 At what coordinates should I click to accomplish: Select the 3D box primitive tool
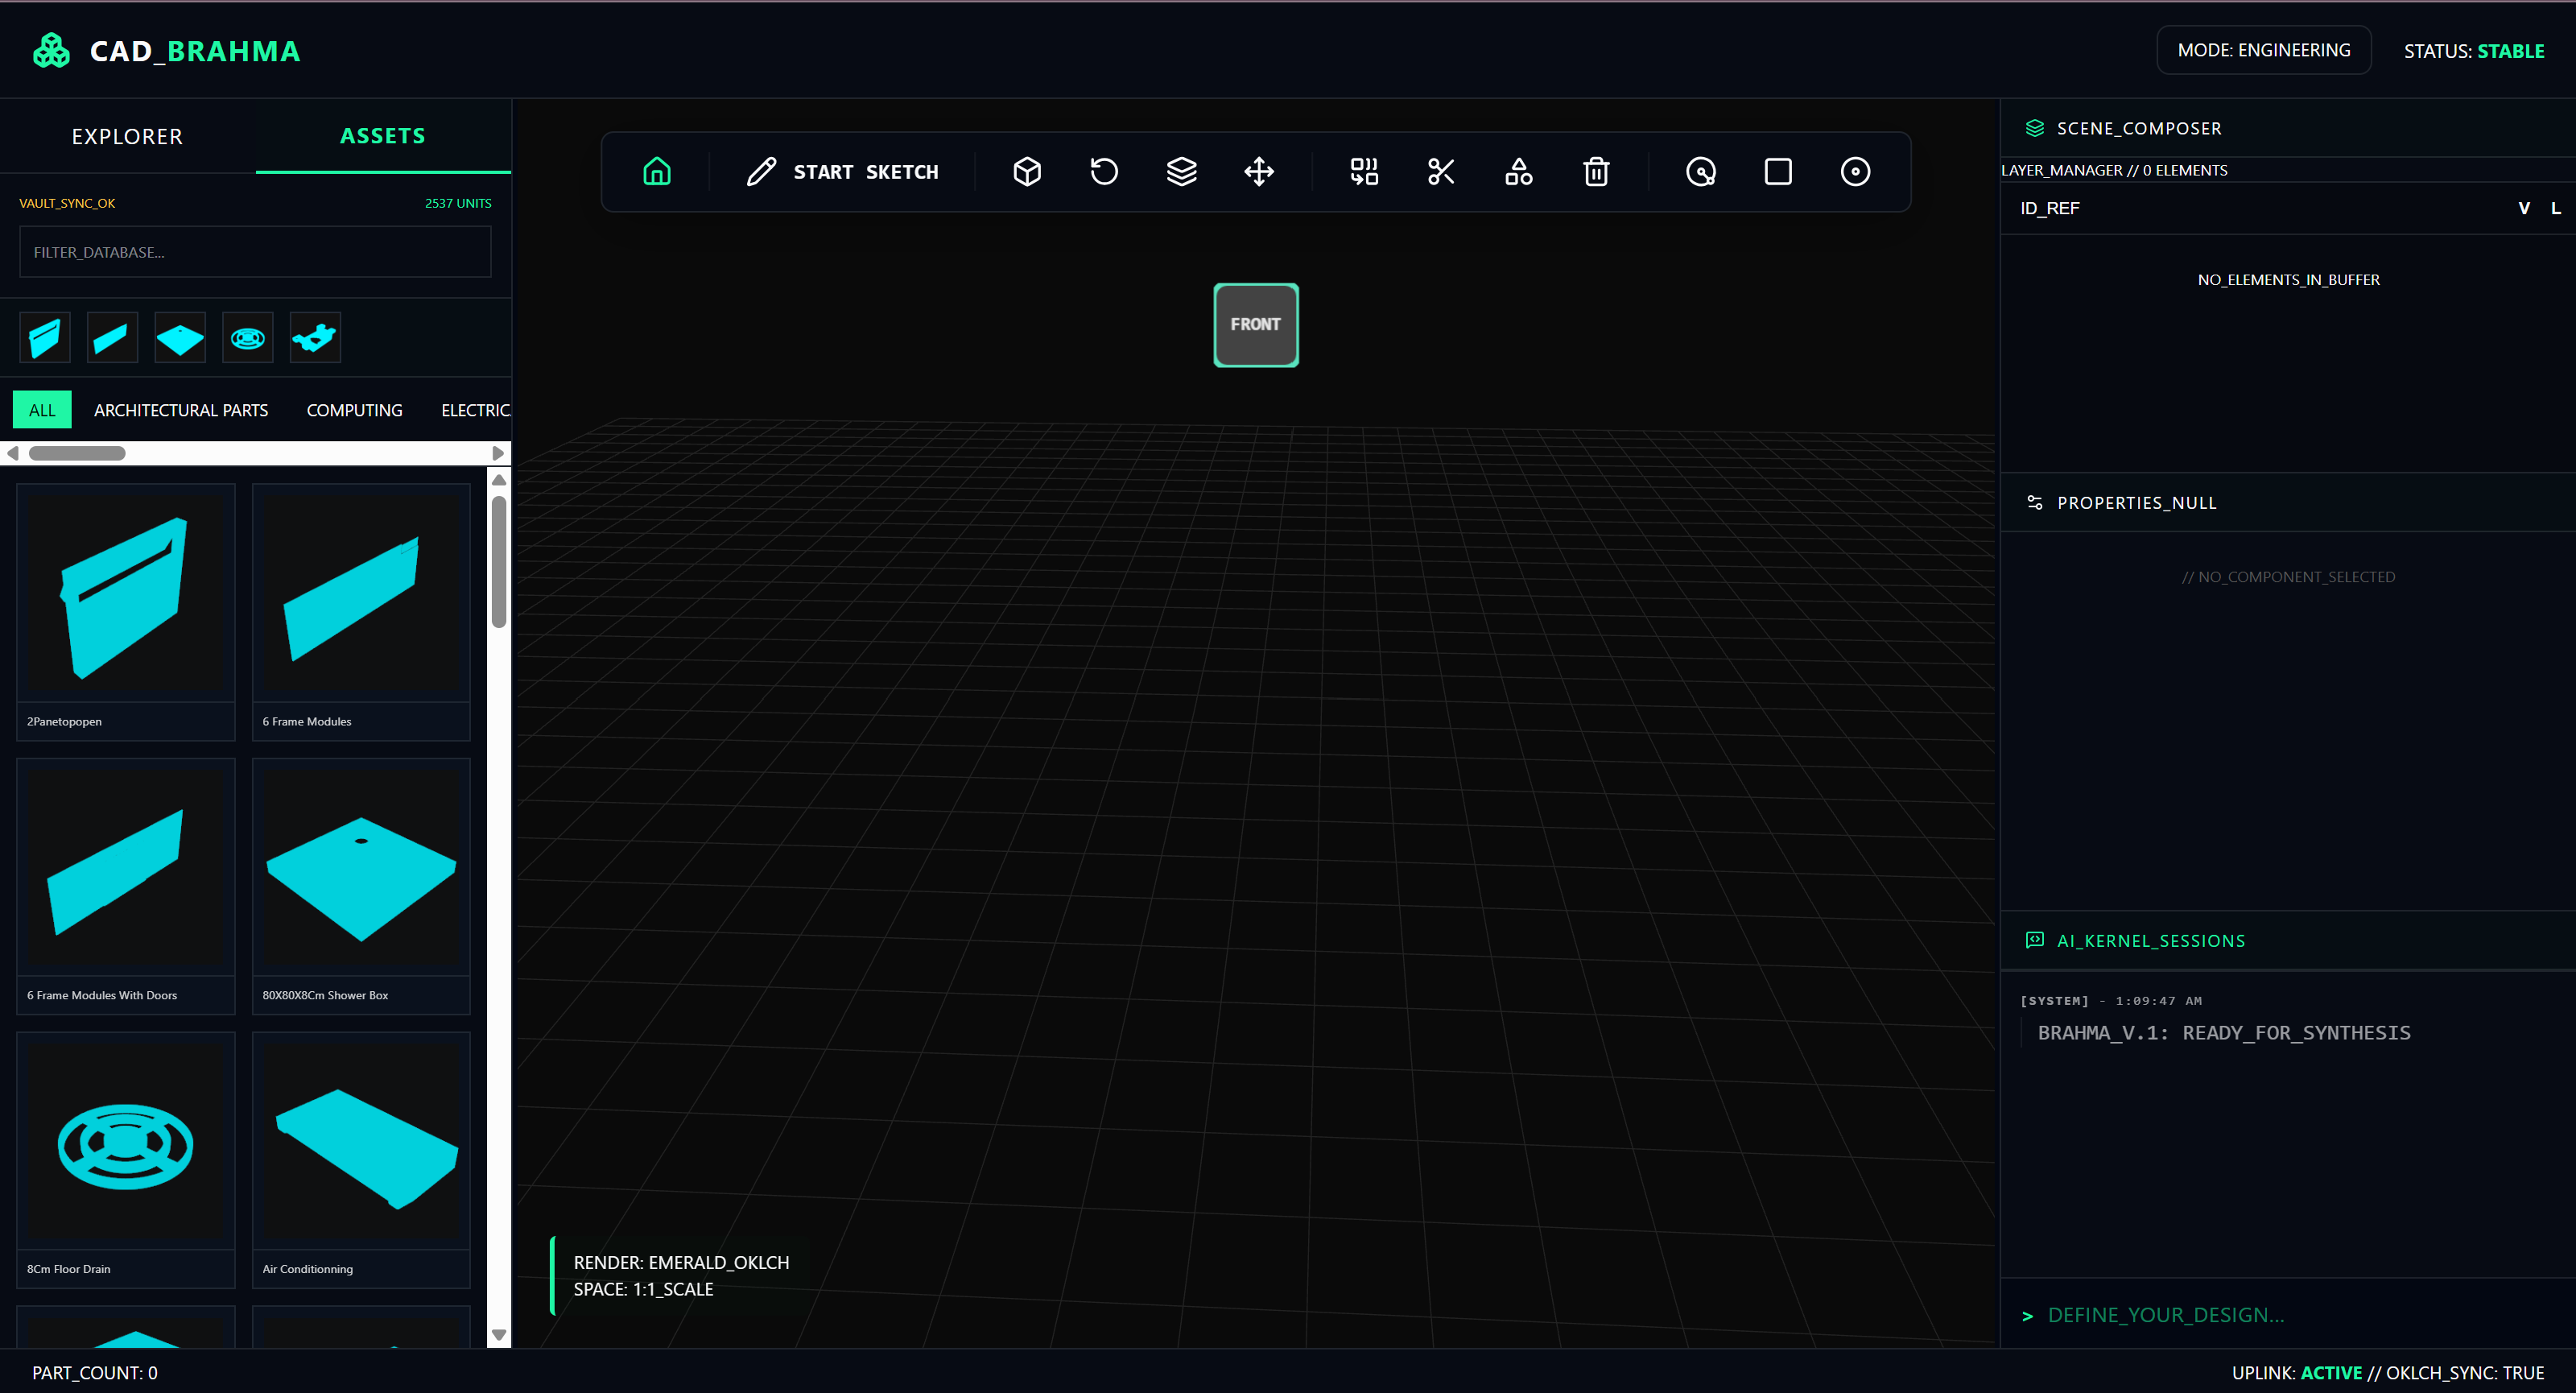tap(1027, 171)
